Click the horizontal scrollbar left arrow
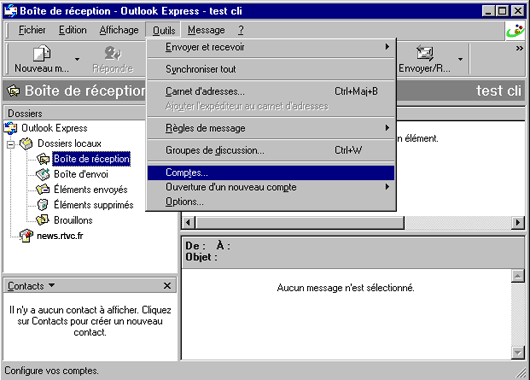The width and height of the screenshot is (530, 380). [189, 223]
